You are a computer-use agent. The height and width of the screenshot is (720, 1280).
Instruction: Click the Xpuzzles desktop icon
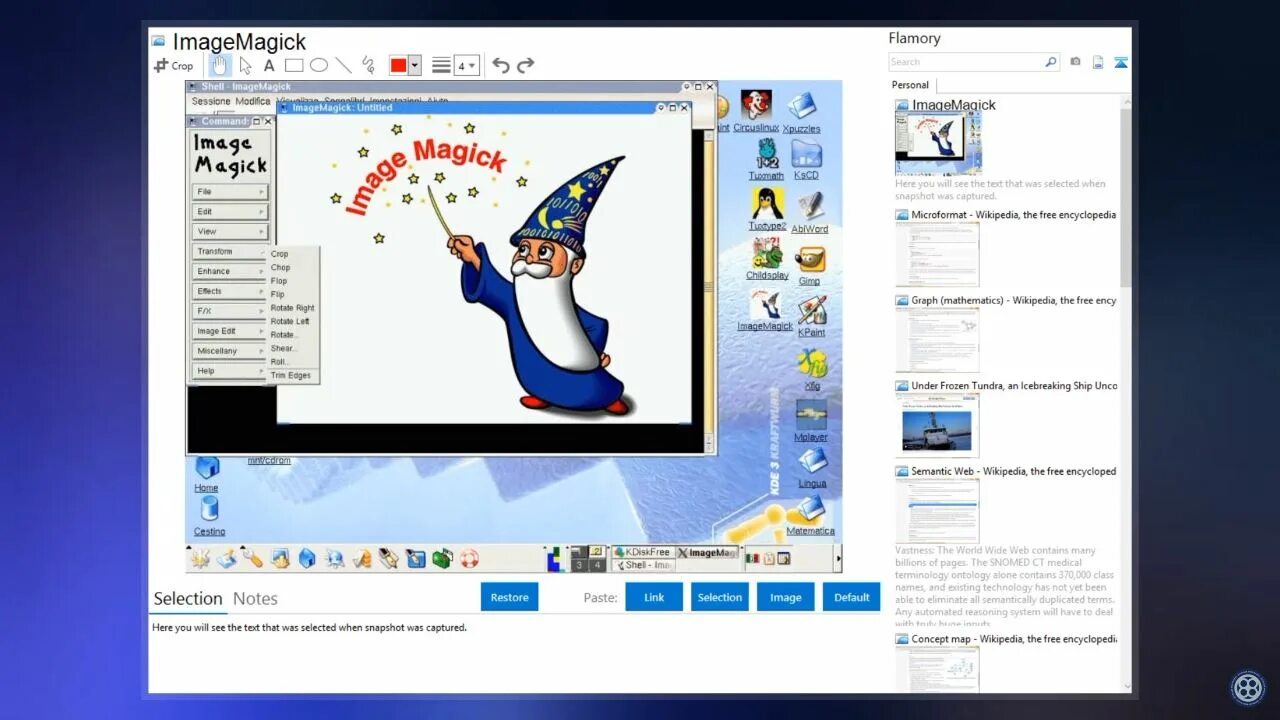tap(801, 112)
